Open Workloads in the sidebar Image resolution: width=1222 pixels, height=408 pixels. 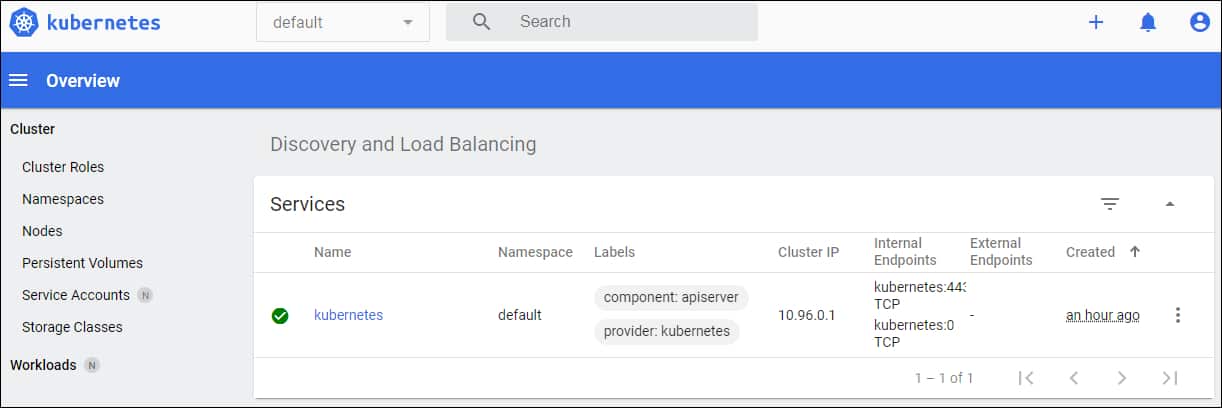click(x=43, y=365)
